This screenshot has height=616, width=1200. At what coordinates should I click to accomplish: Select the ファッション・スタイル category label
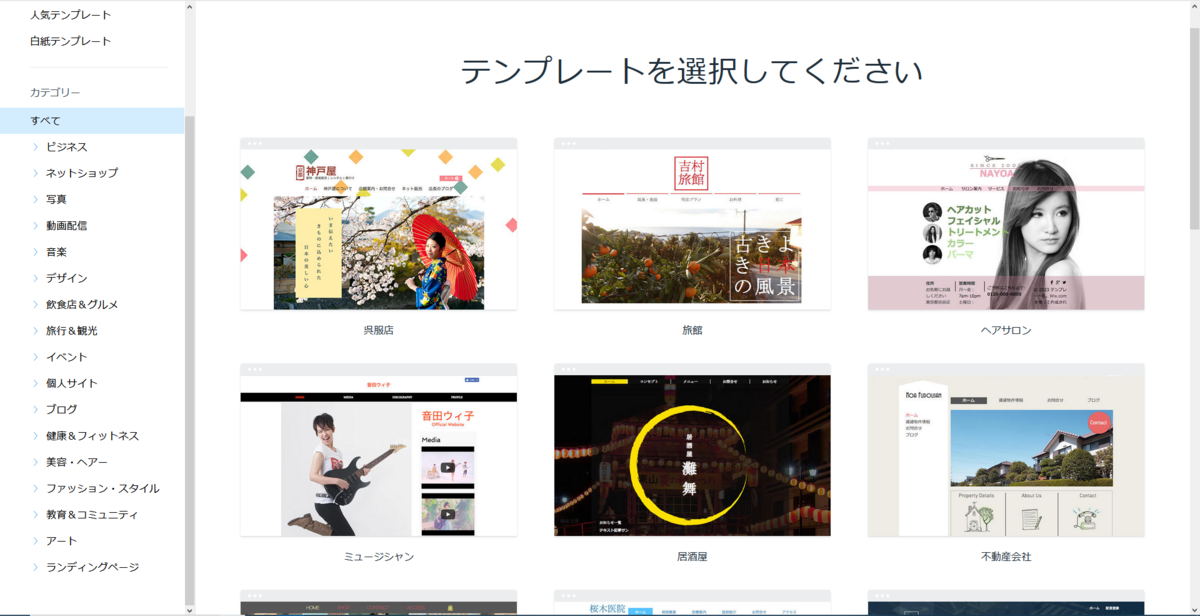(102, 488)
